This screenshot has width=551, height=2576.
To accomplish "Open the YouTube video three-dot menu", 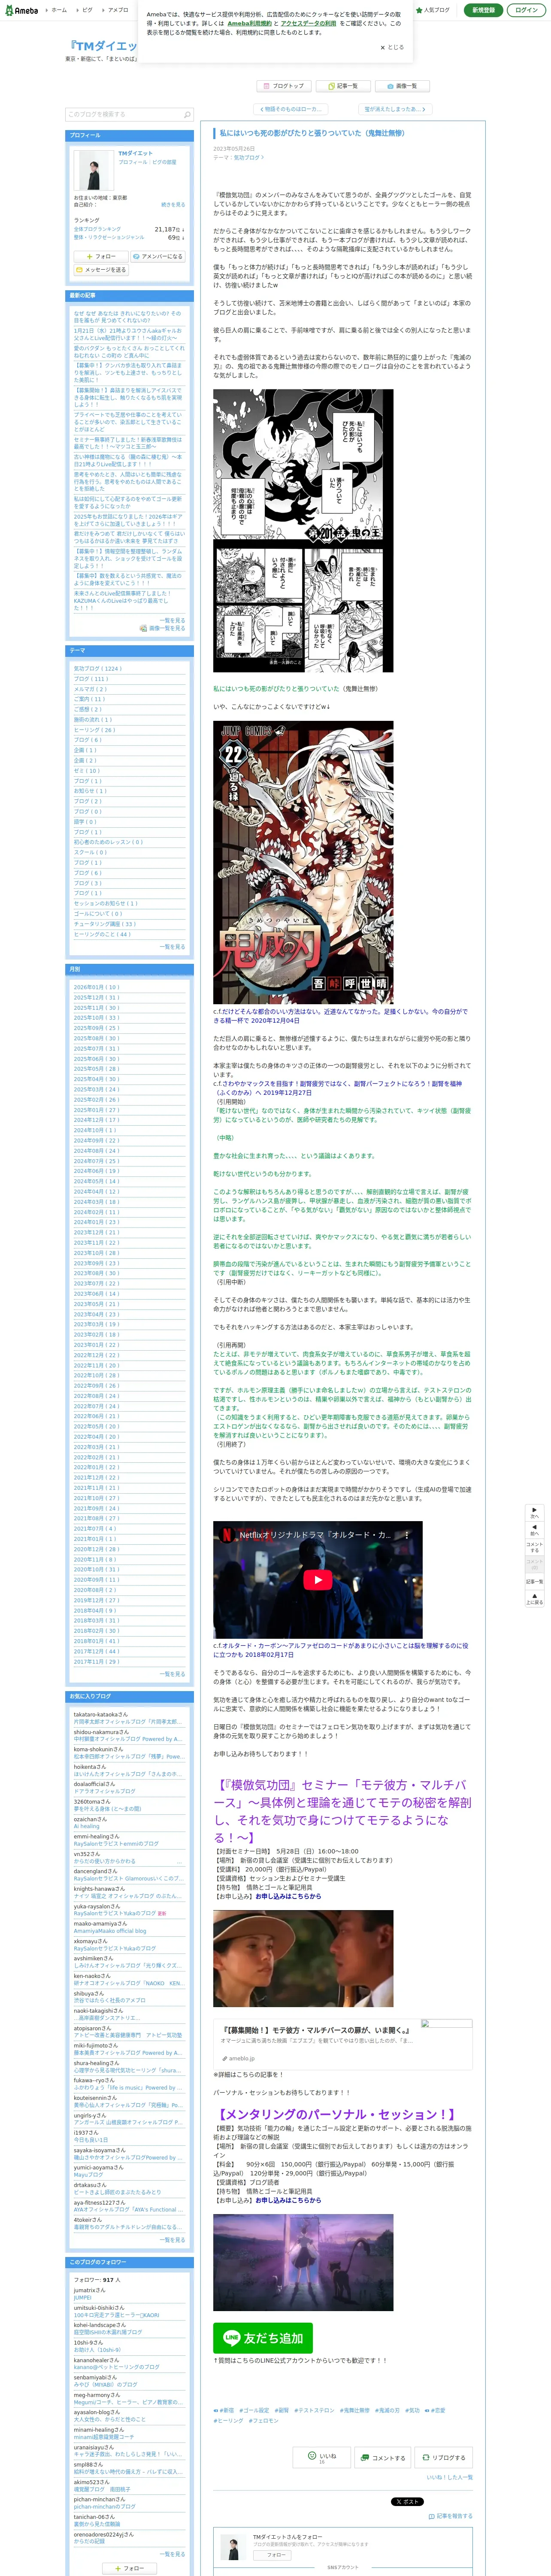I will pyautogui.click(x=407, y=1534).
